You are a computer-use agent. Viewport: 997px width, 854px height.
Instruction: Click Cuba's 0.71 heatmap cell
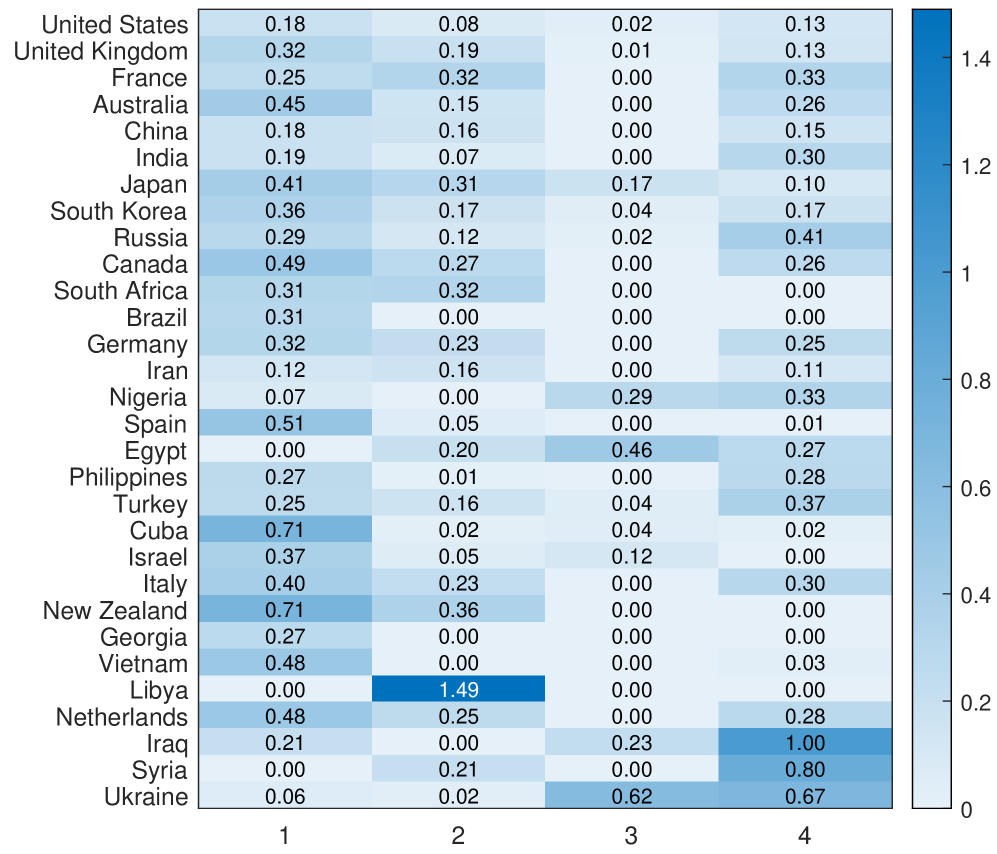[x=285, y=530]
